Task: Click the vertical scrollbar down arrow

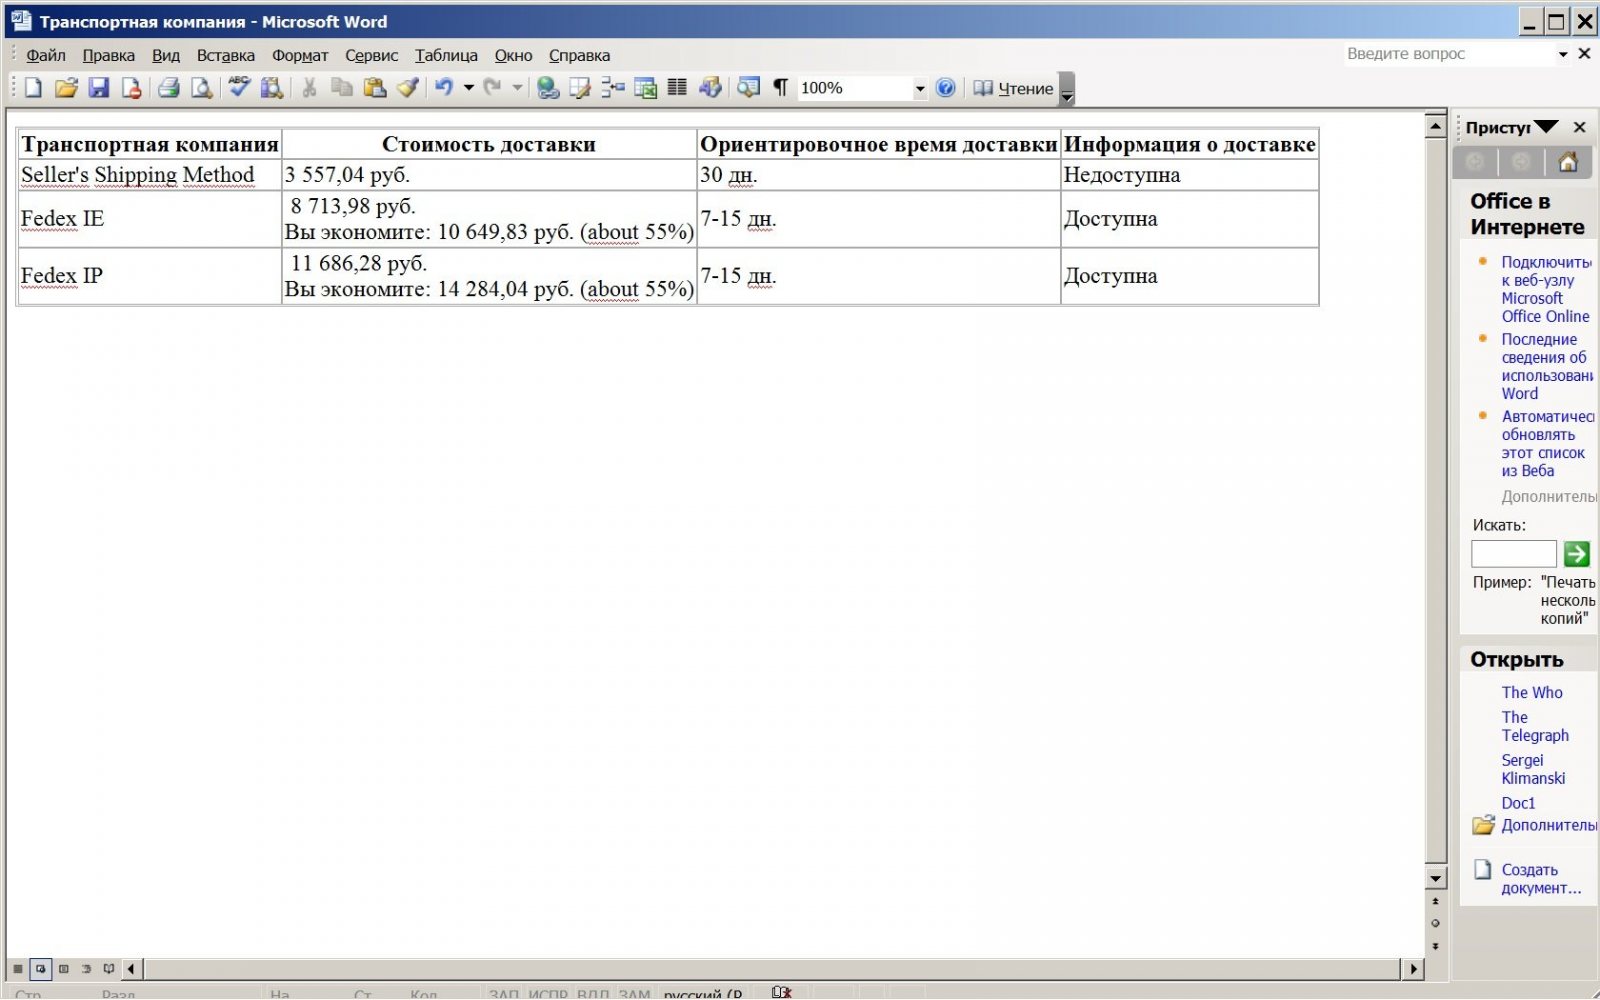Action: click(1435, 878)
